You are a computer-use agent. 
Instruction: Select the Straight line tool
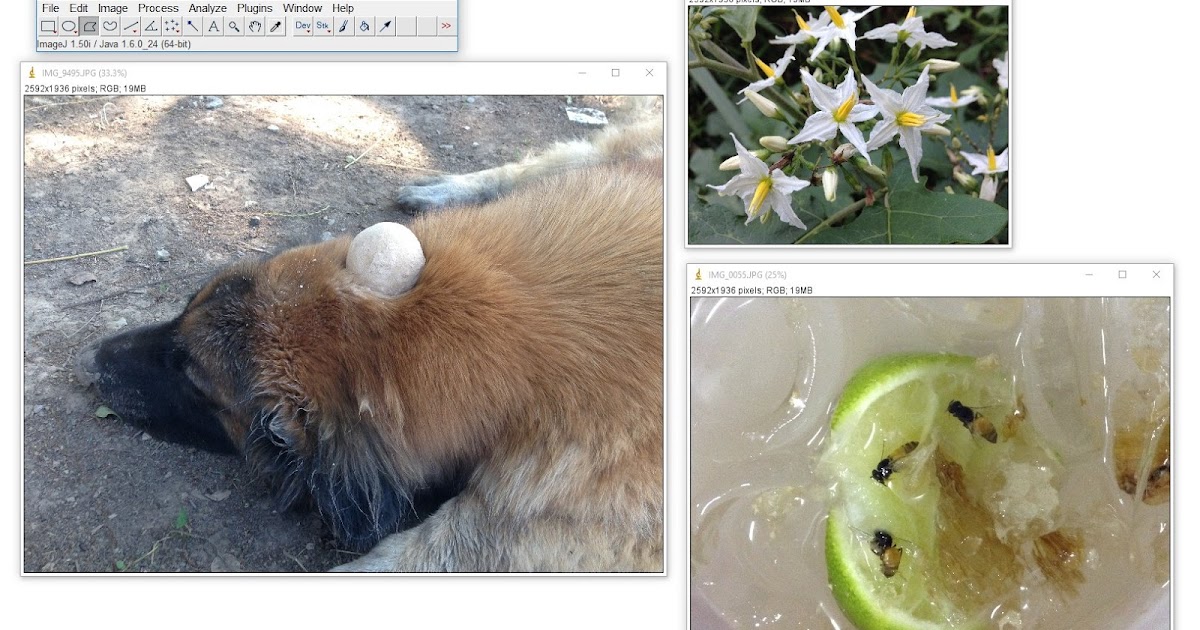point(131,27)
